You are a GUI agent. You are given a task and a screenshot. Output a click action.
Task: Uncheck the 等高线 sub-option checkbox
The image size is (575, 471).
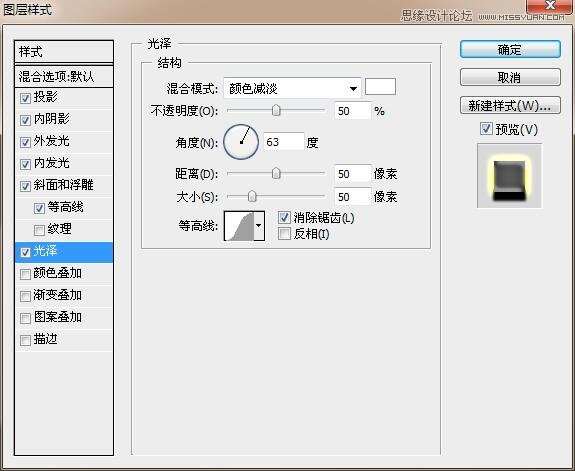point(39,208)
